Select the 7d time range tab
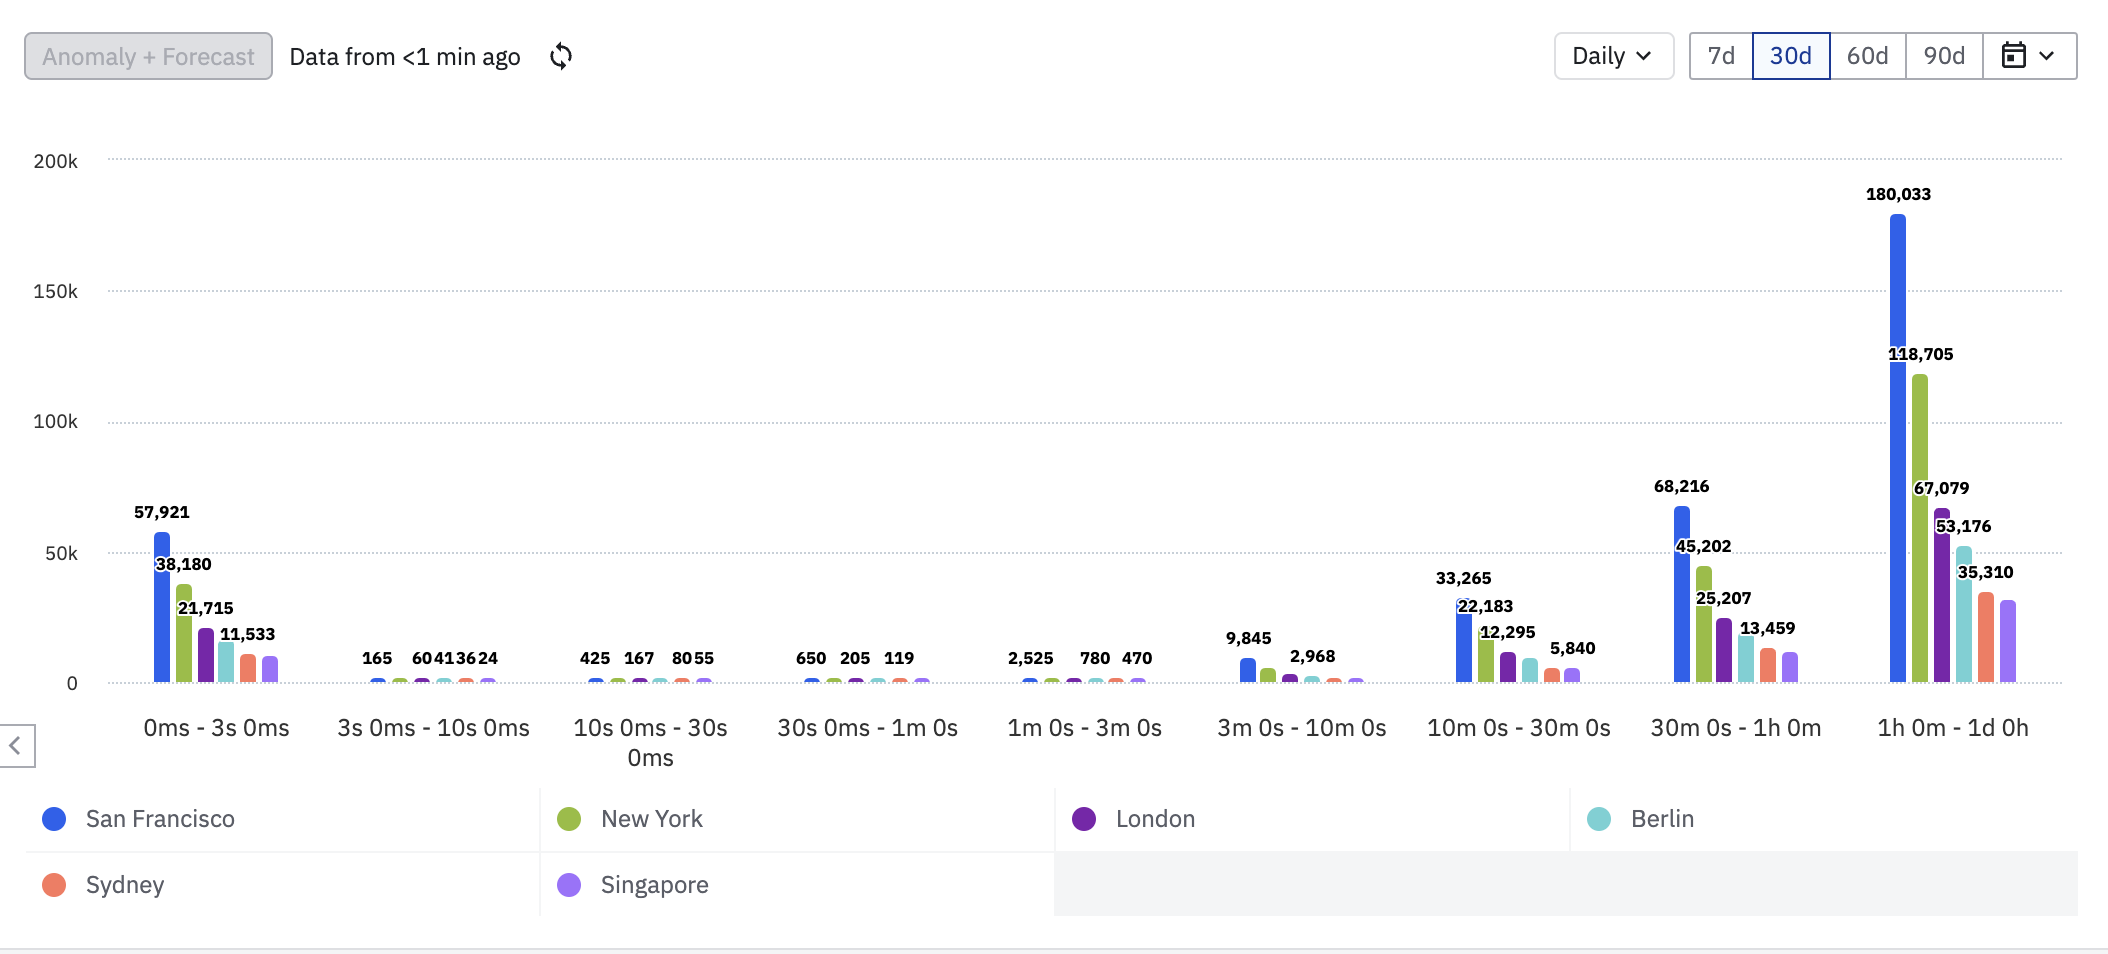The image size is (2108, 954). point(1721,56)
